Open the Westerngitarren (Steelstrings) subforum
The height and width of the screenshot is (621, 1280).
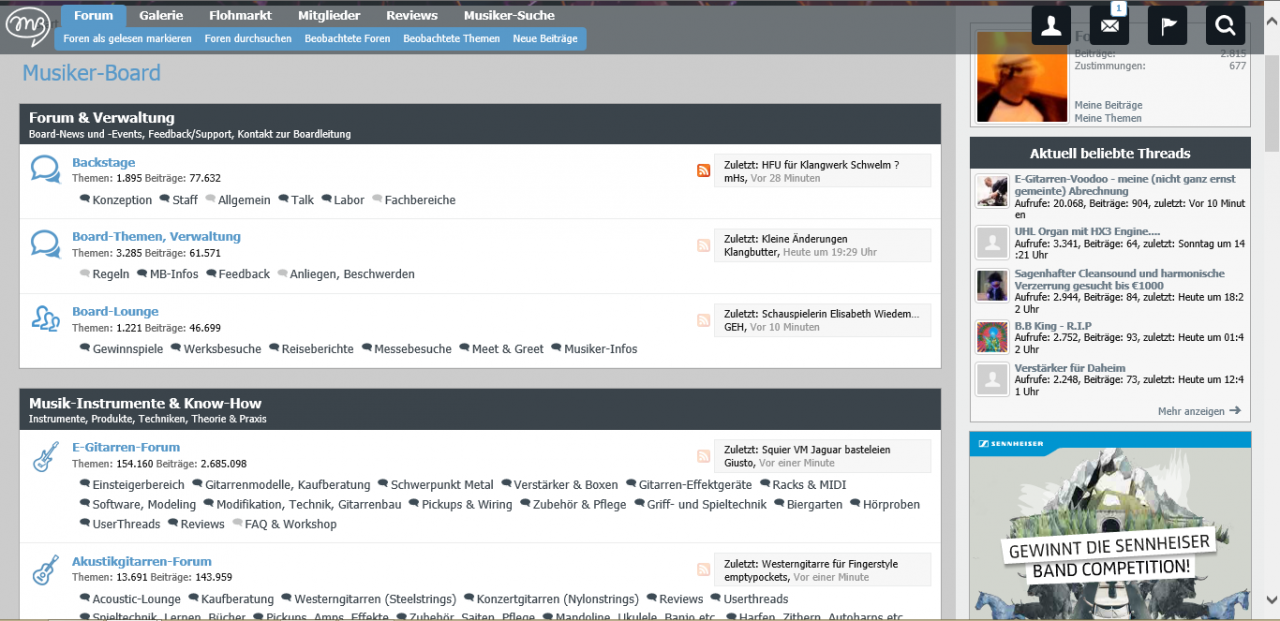click(375, 599)
